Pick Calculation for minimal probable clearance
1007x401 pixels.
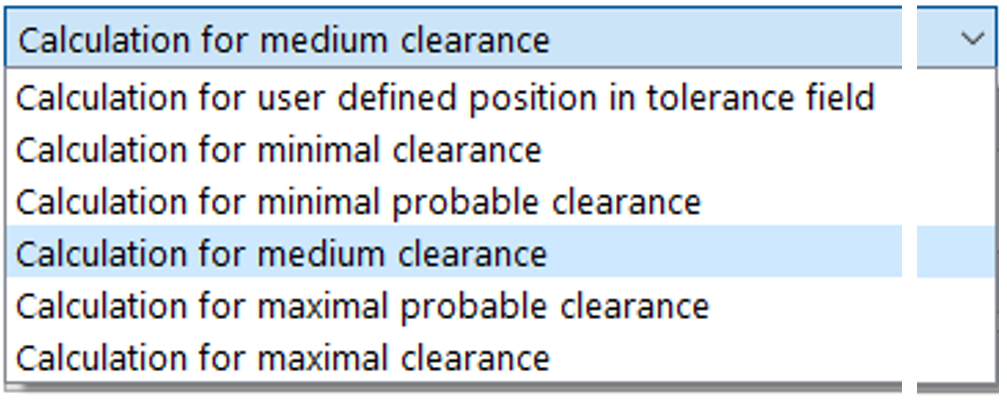pos(358,202)
